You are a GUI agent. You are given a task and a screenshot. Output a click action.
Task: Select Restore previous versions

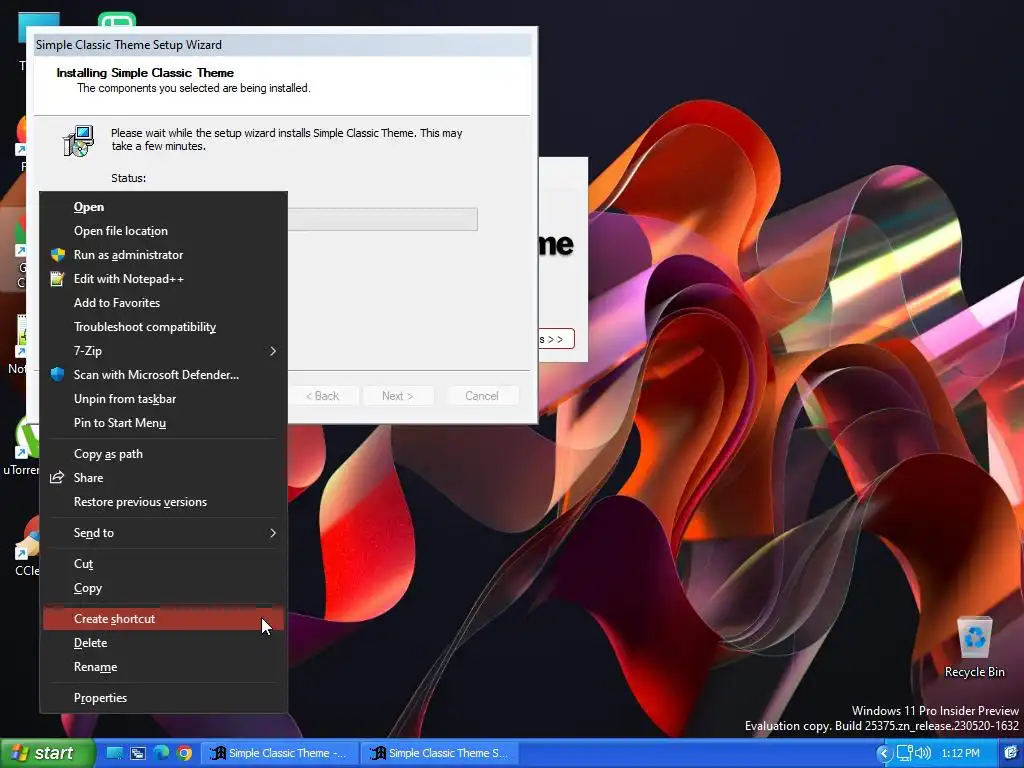(x=163, y=502)
